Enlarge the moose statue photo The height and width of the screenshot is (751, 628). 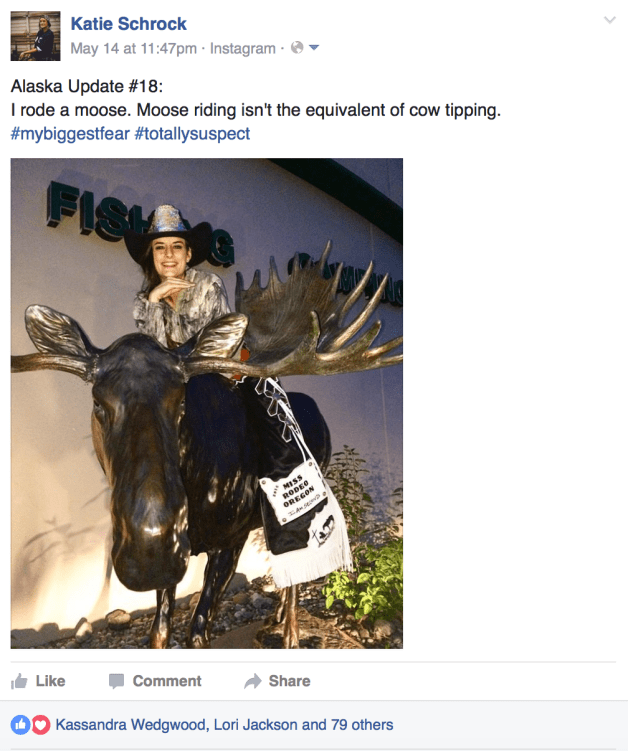coord(206,403)
